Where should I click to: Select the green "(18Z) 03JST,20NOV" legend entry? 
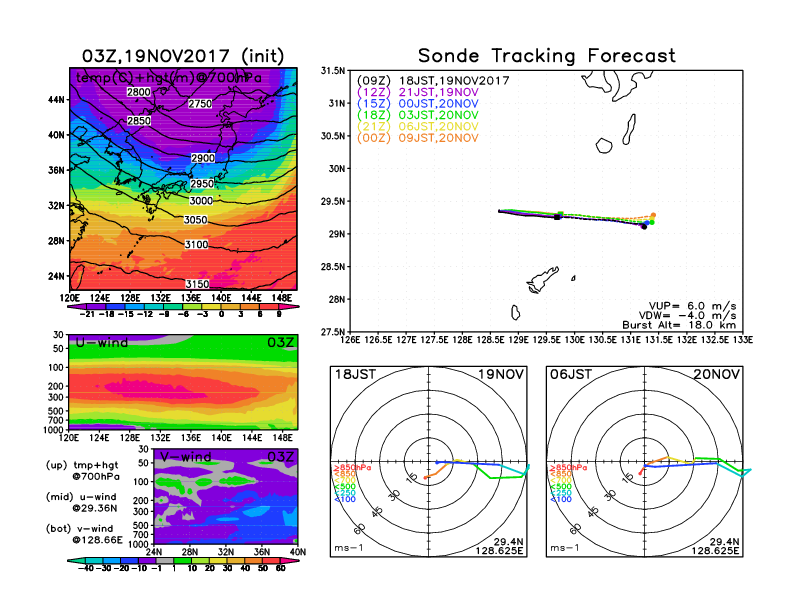tap(417, 115)
